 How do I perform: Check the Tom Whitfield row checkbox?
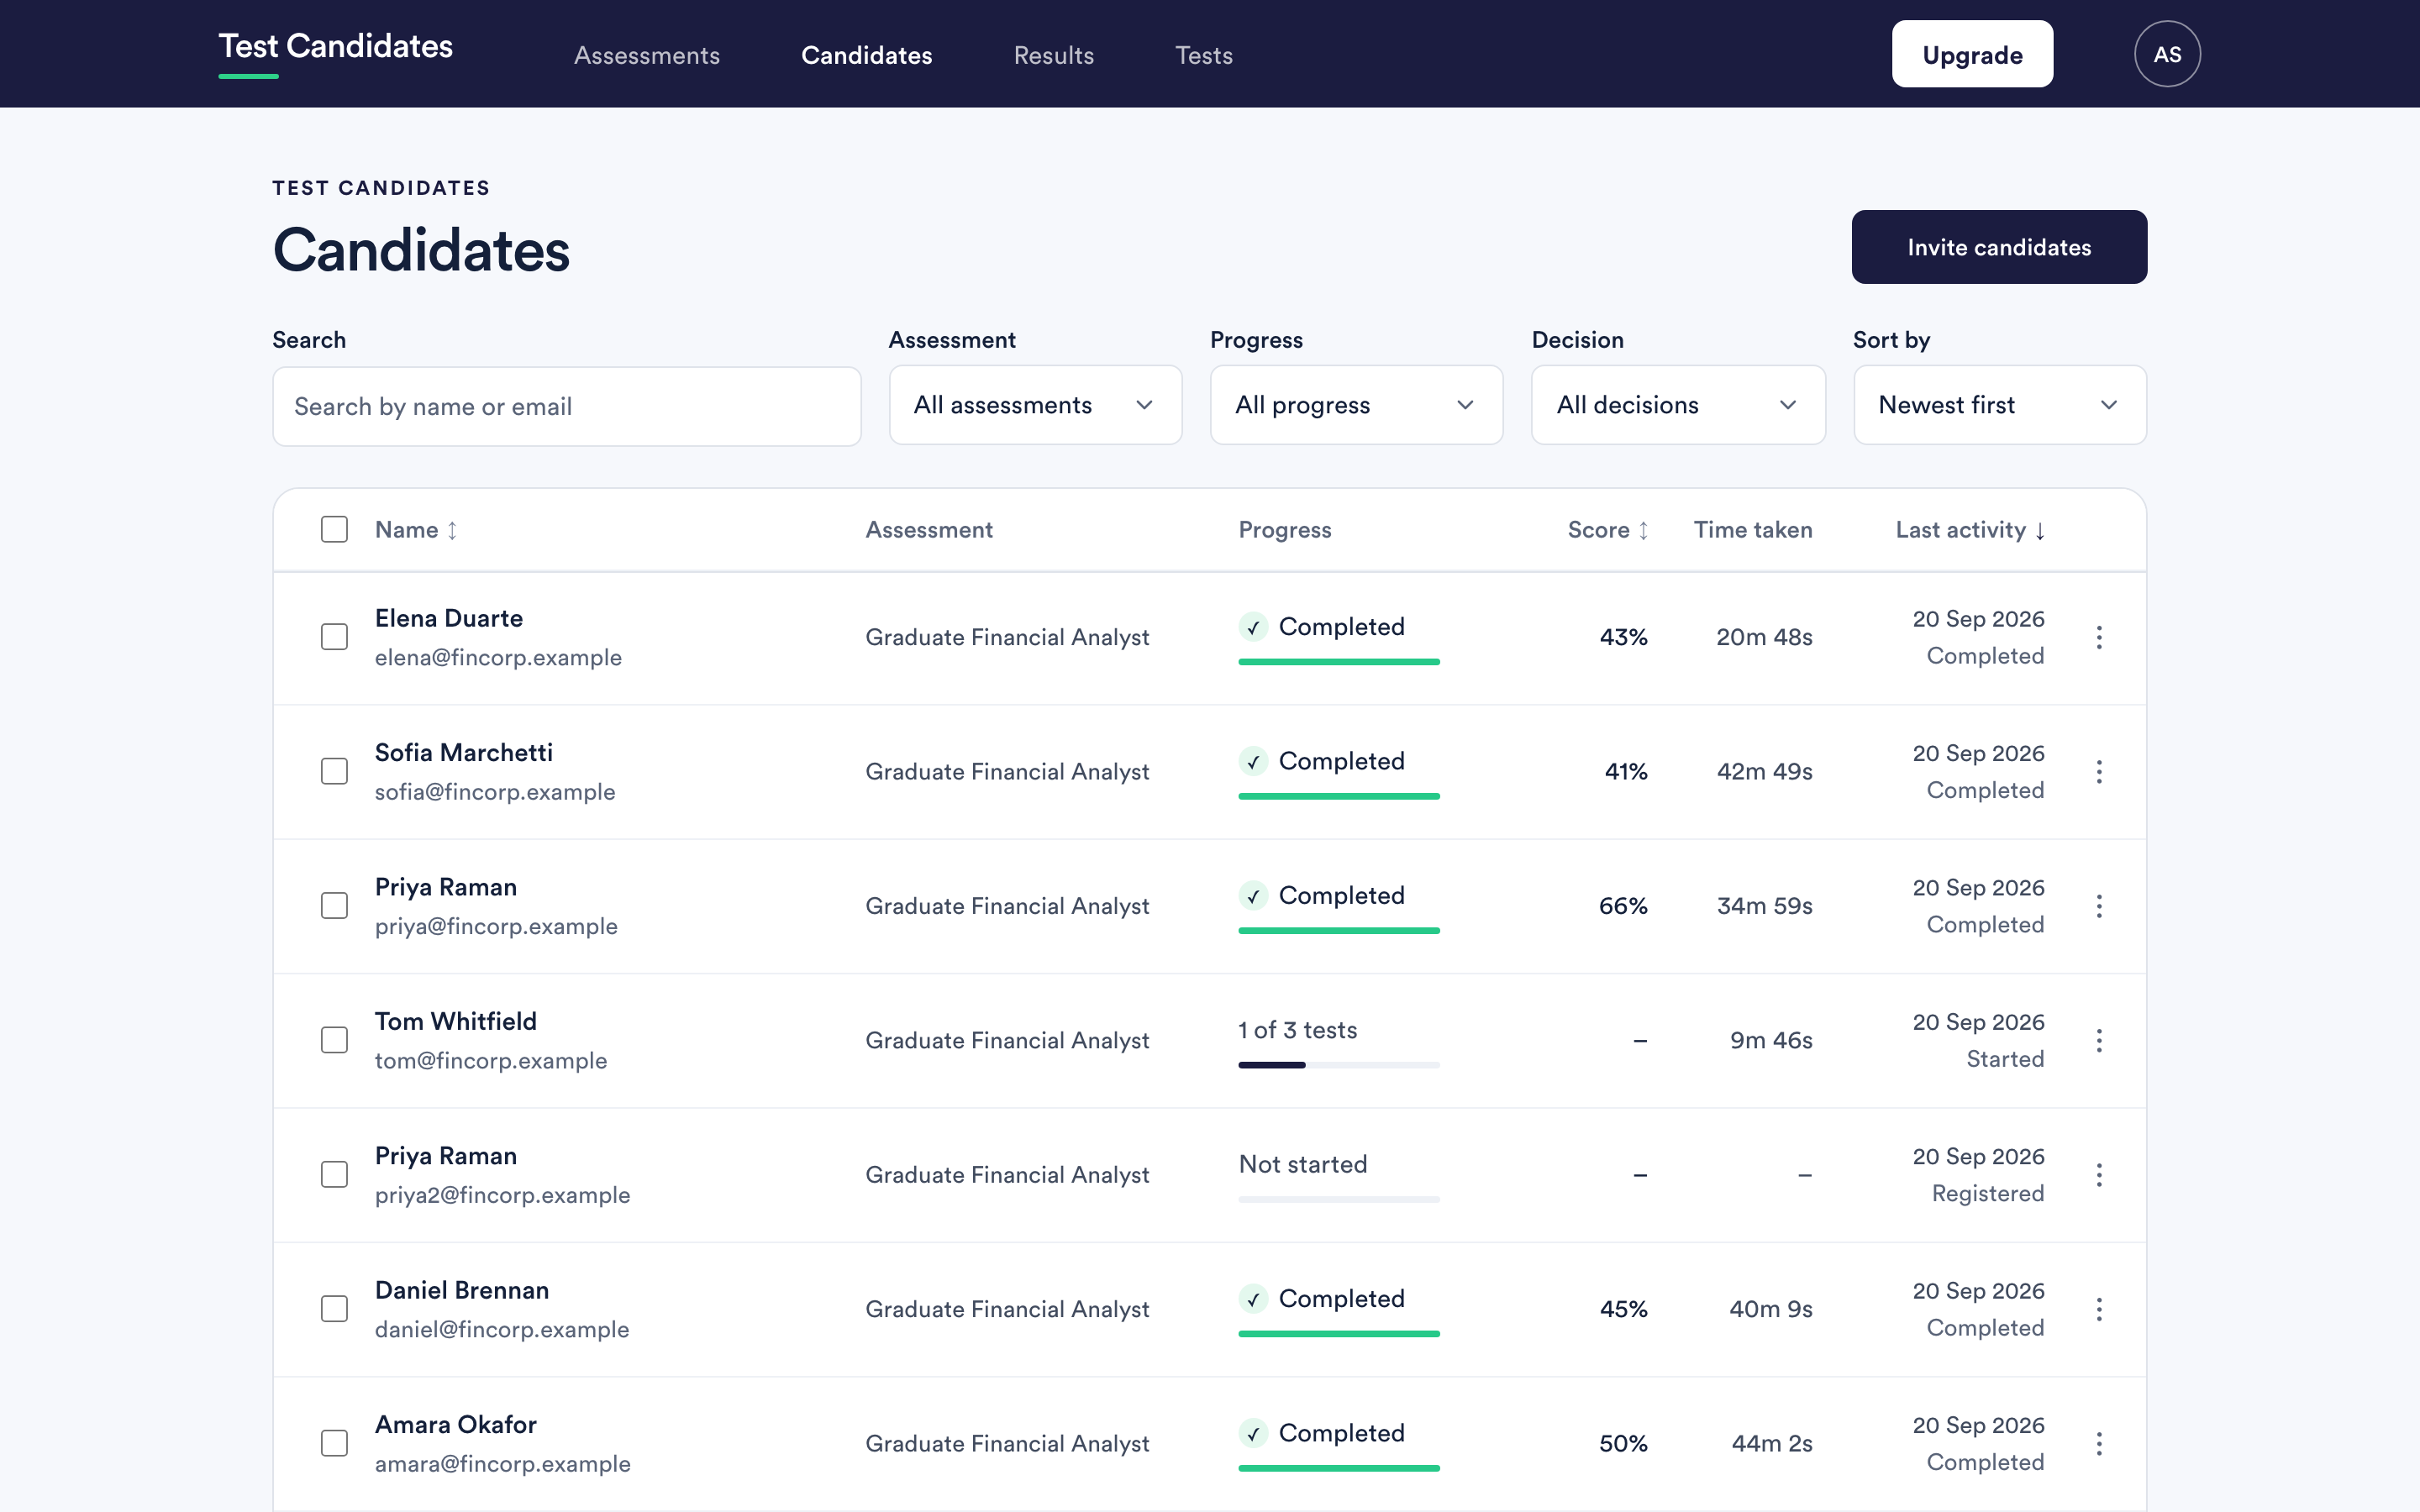point(334,1040)
